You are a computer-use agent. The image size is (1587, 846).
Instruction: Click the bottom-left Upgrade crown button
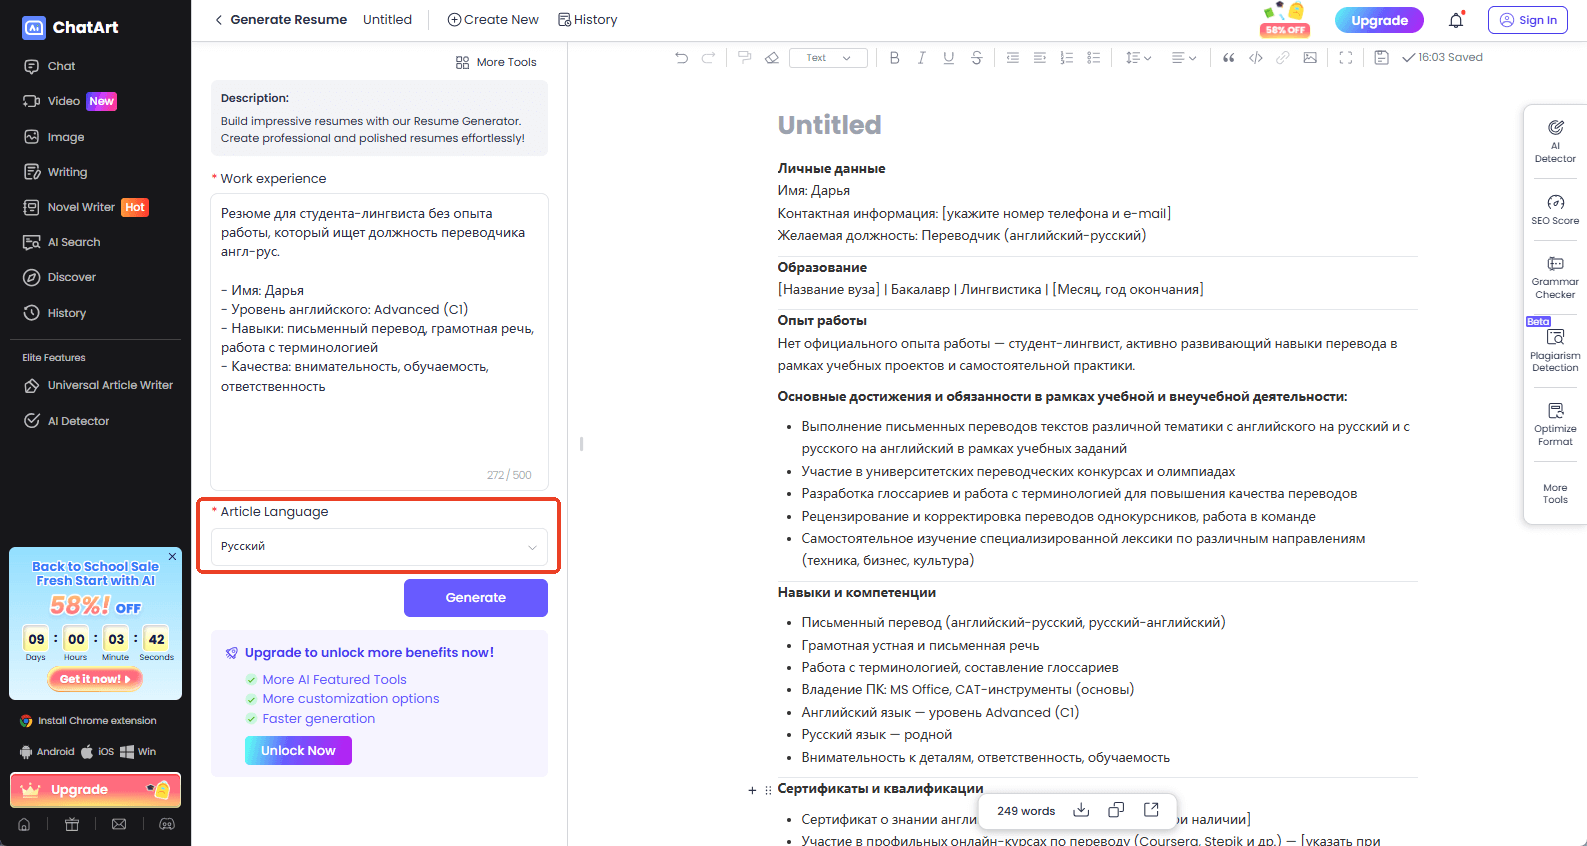[x=95, y=790]
